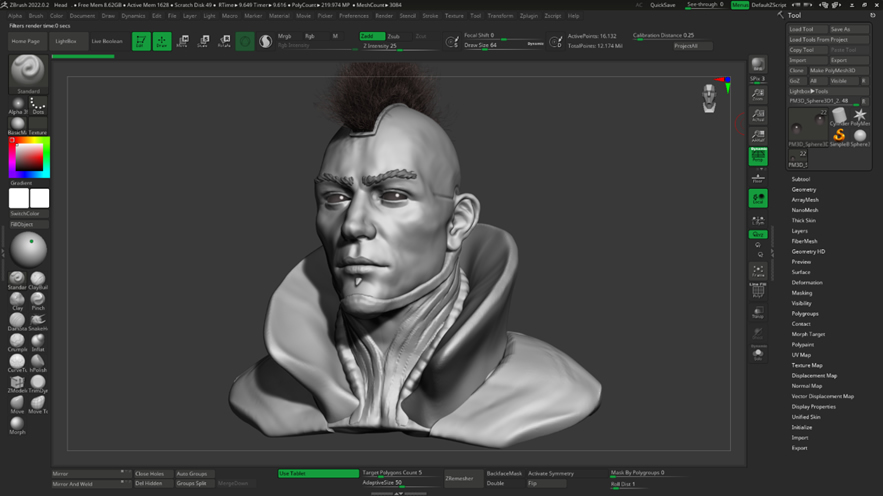Viewport: 883px width, 496px height.
Task: Click the LightBox button
Action: pos(66,41)
